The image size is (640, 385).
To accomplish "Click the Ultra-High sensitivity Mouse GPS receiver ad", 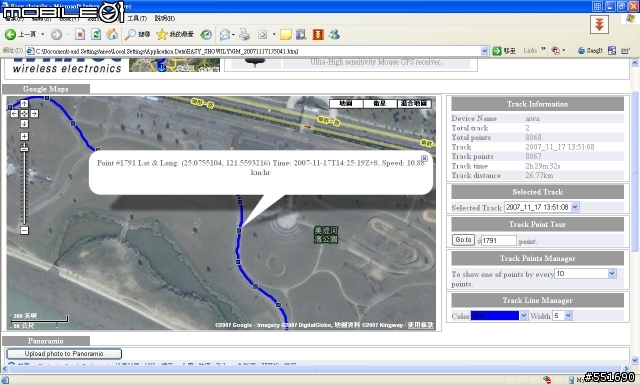I will pos(376,62).
